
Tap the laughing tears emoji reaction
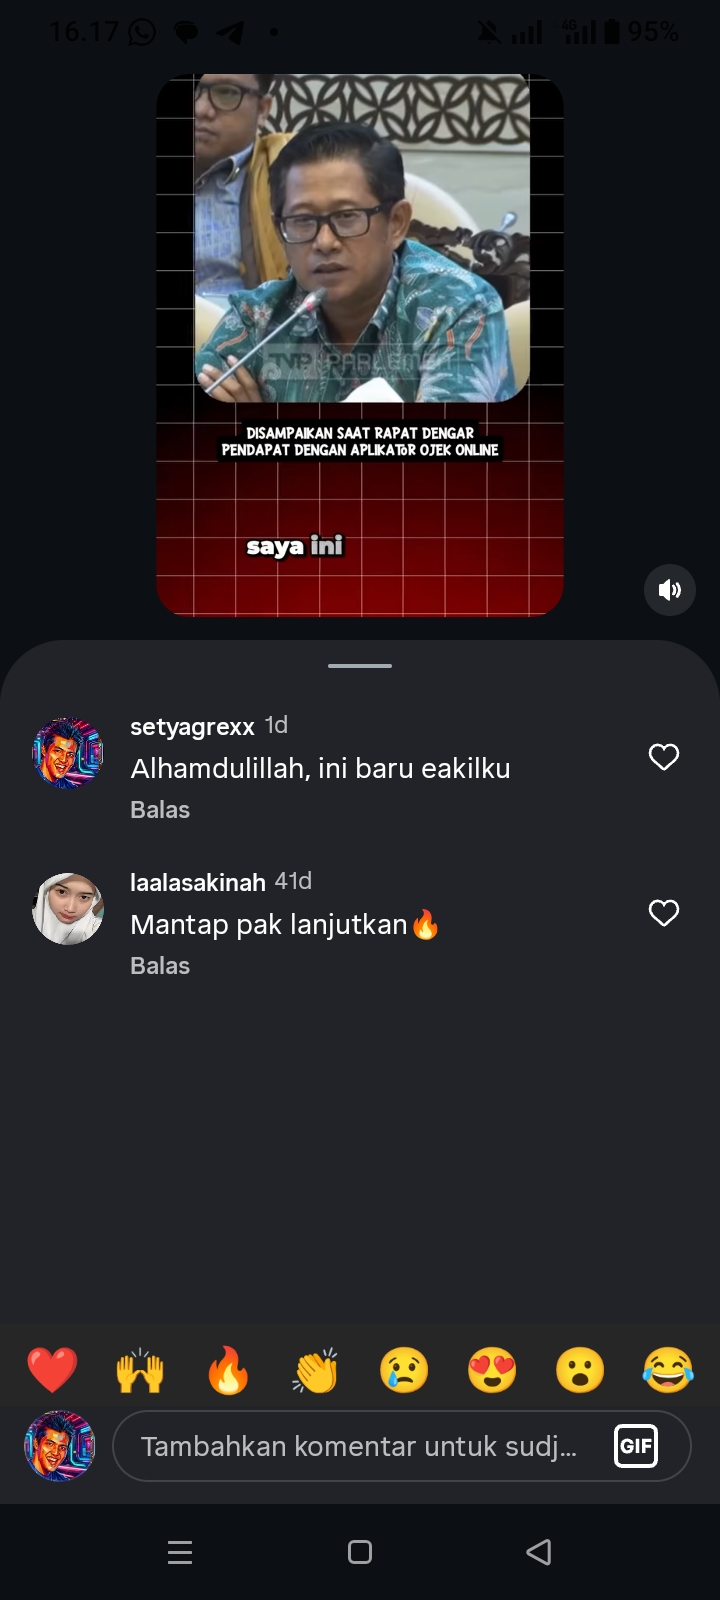668,1370
